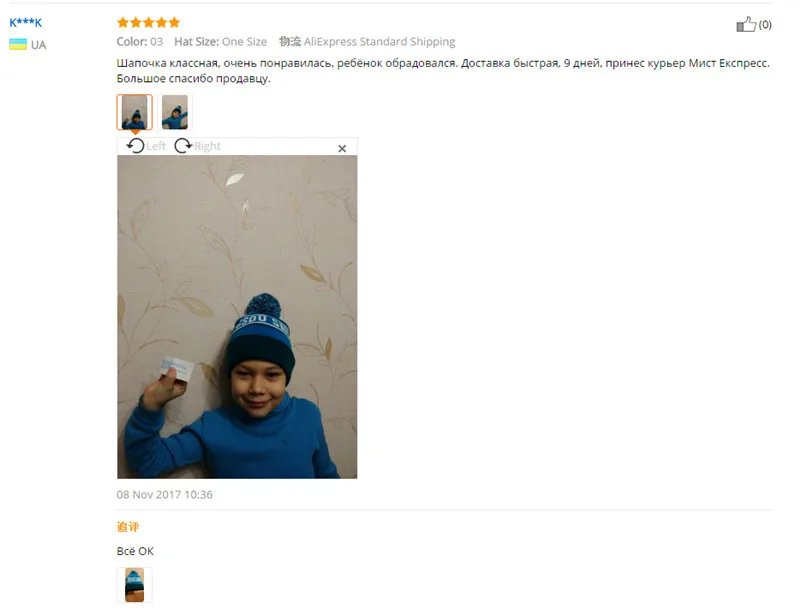
Task: Click the "Left" rotate label
Action: click(156, 146)
